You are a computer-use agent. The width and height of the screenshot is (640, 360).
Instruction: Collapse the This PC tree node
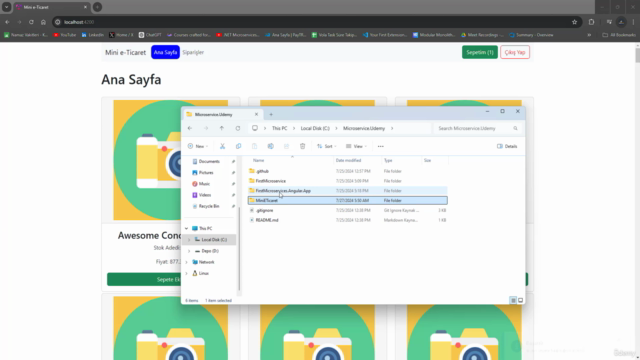(187, 229)
